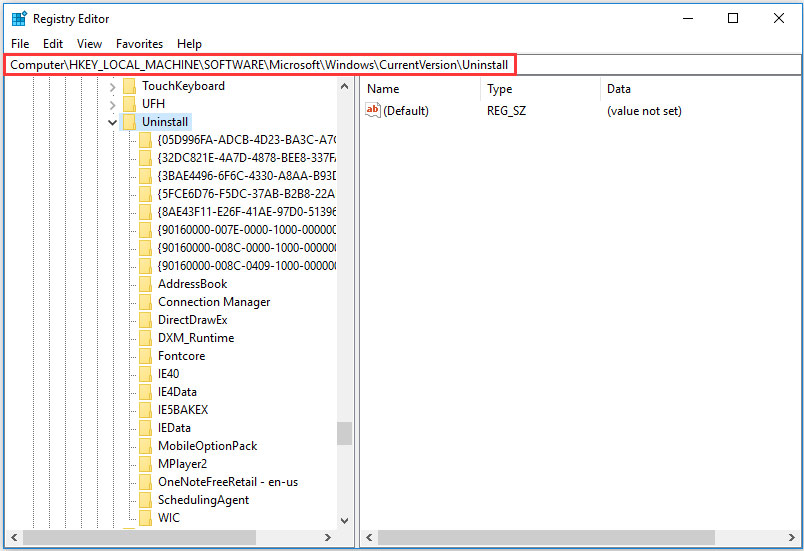
Task: Click folder icon of {90160000-007E key
Action: coord(146,230)
